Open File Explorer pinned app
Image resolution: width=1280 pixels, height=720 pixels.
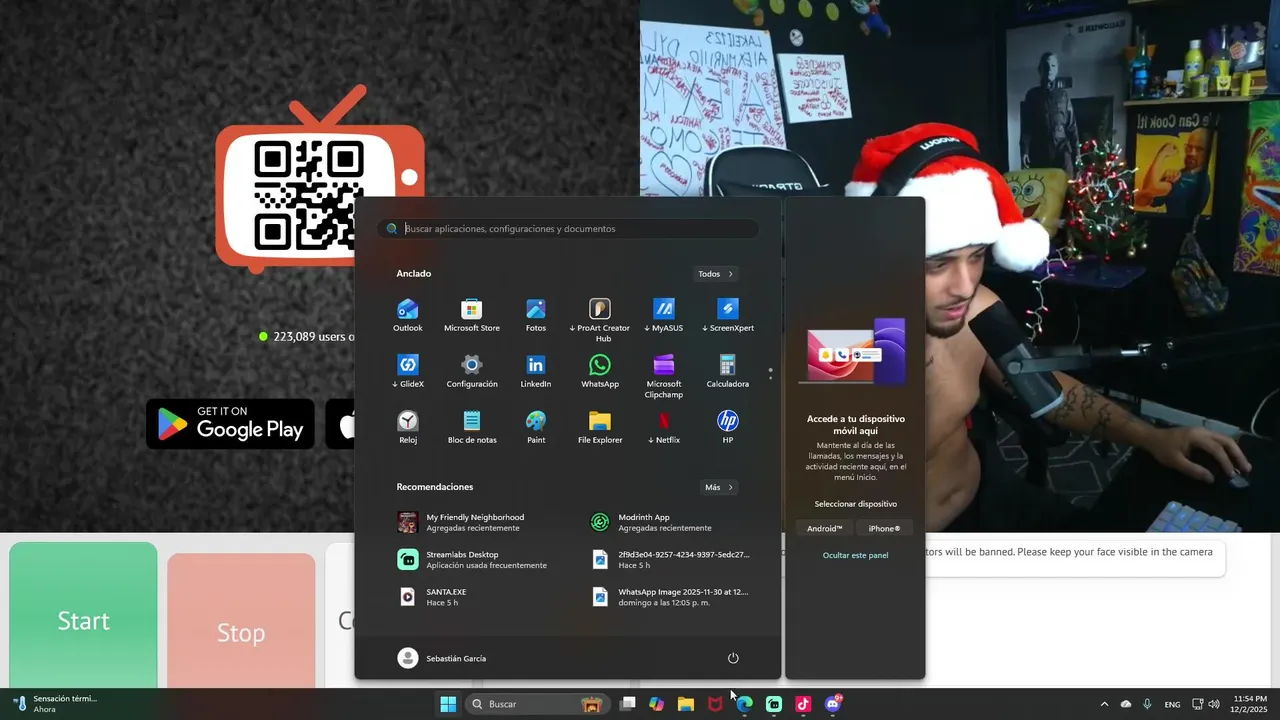click(x=600, y=427)
